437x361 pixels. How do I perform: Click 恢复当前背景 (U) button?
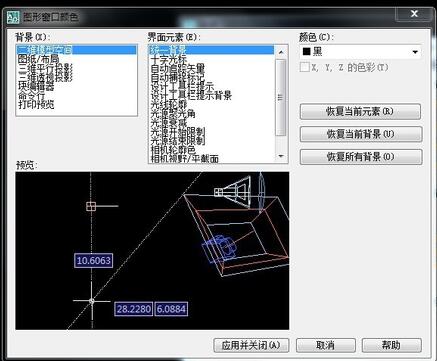click(x=361, y=134)
